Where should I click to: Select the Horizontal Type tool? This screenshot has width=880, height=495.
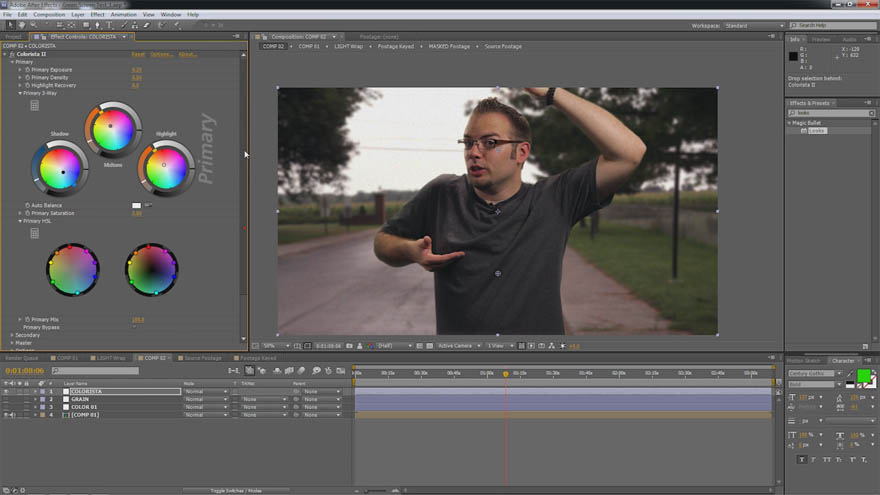[x=109, y=25]
